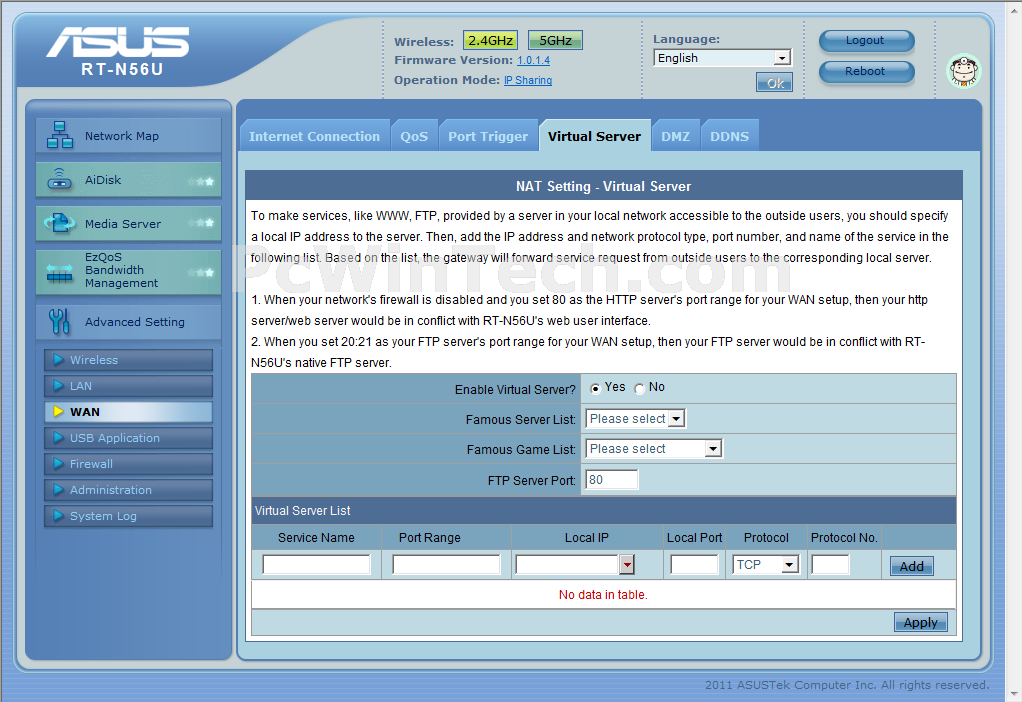Click the page vertical scrollbar
Image resolution: width=1022 pixels, height=702 pixels.
[1015, 351]
